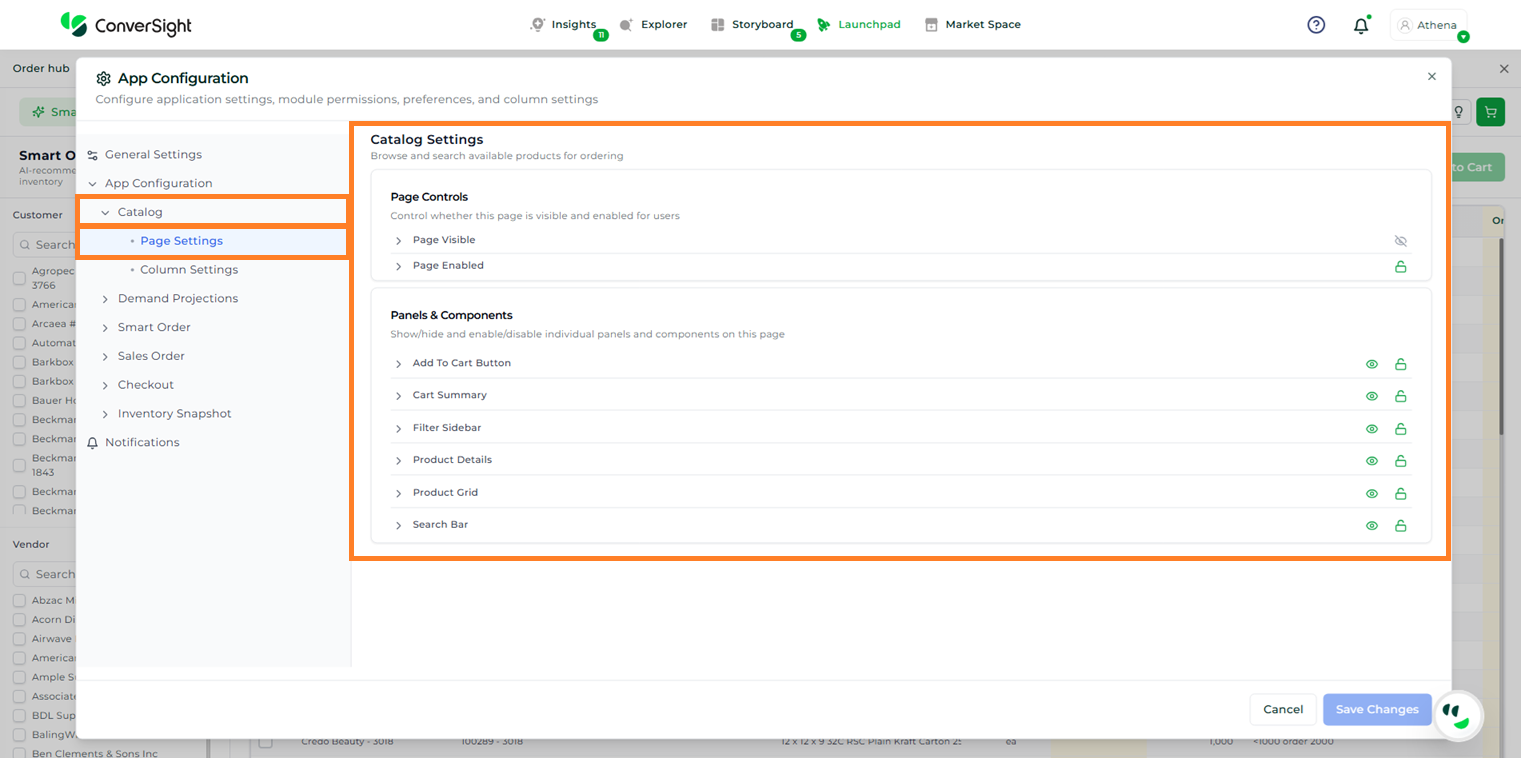1521x758 pixels.
Task: Click the Save Changes button
Action: tap(1376, 709)
